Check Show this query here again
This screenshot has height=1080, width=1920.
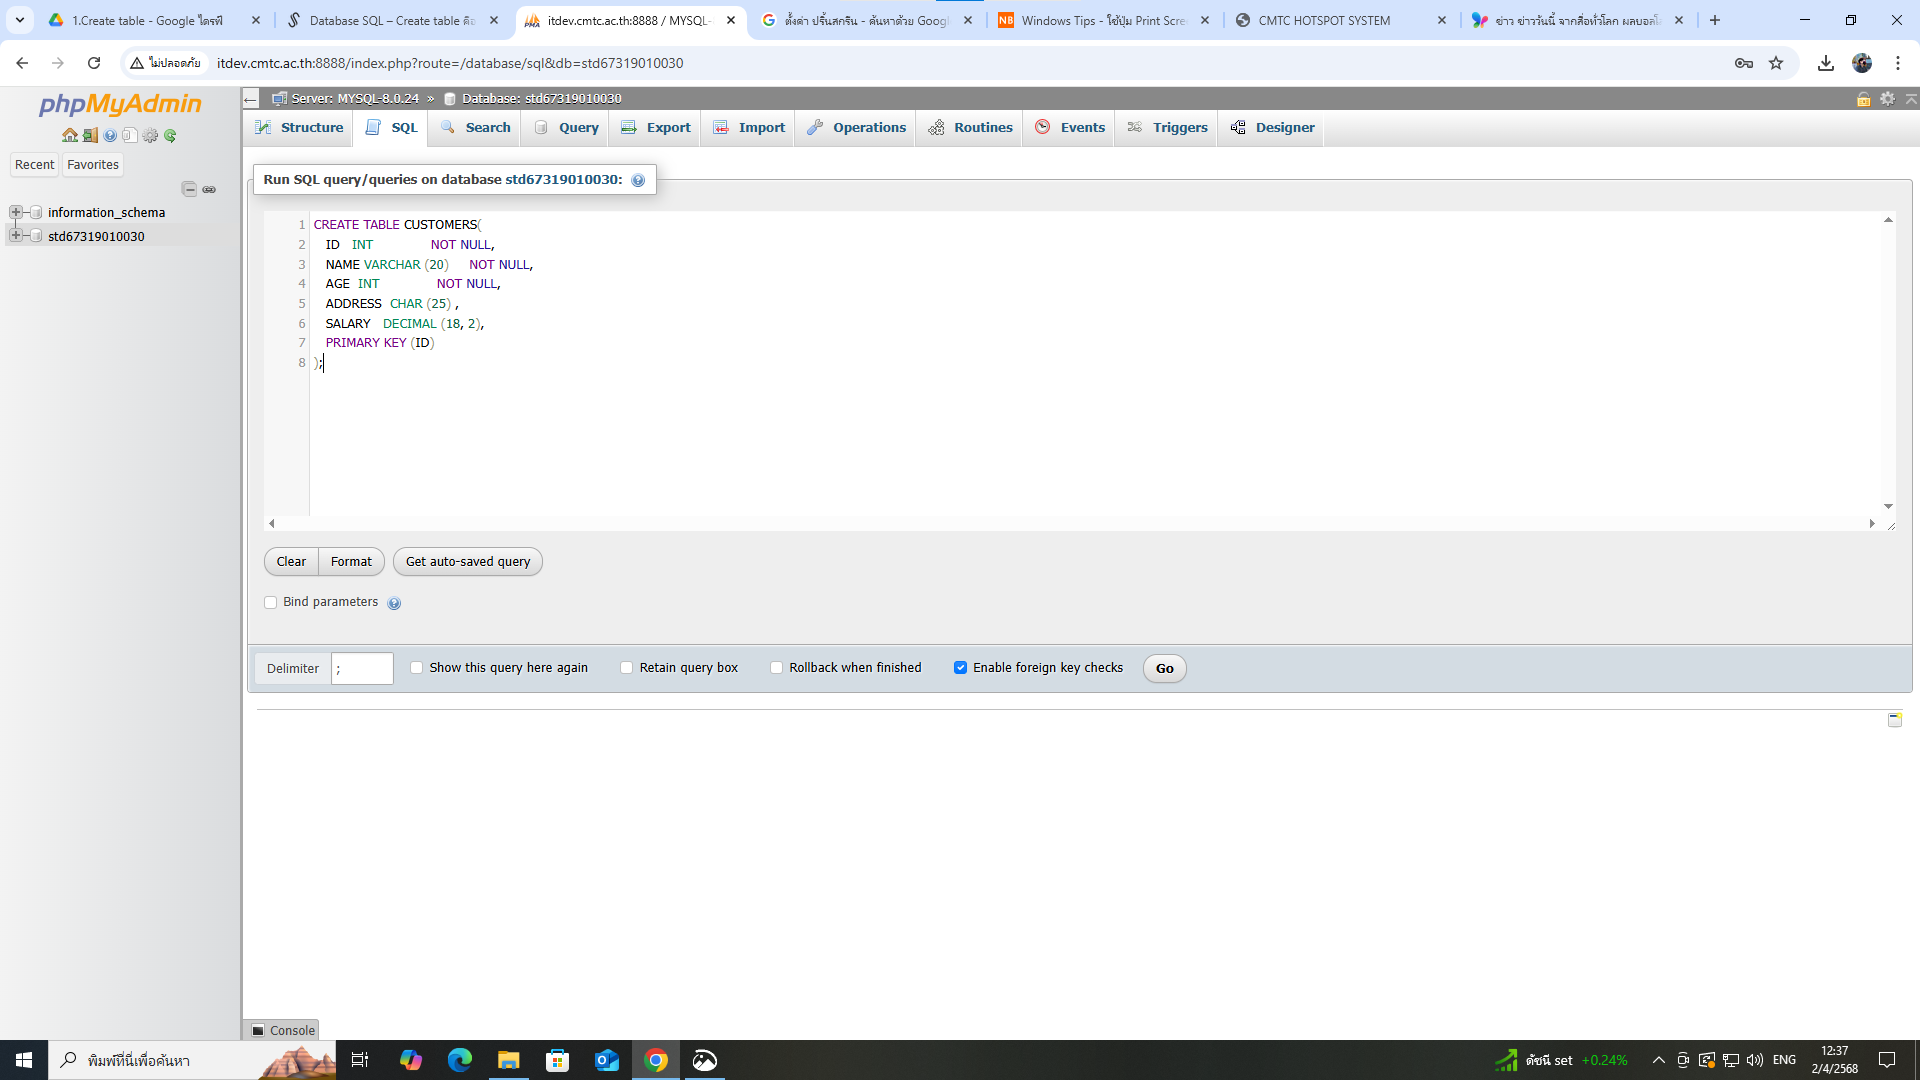coord(417,668)
